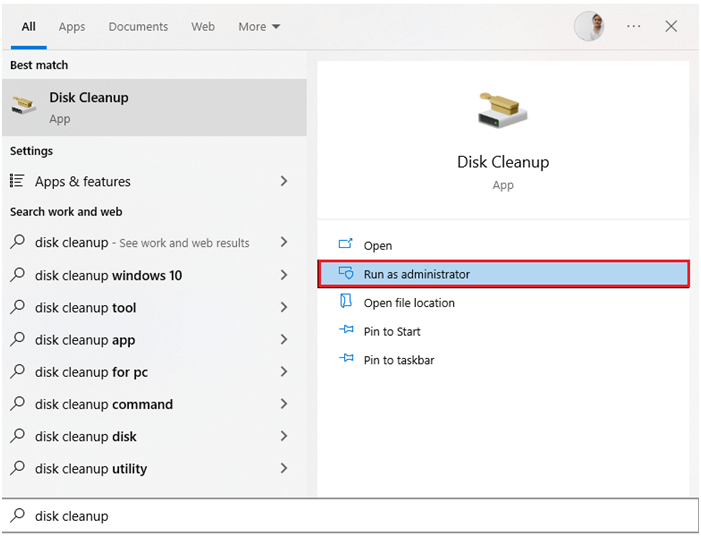Expand chevron for 'disk cleanup - See work and web results'
Screen dimensions: 701x538
click(284, 242)
